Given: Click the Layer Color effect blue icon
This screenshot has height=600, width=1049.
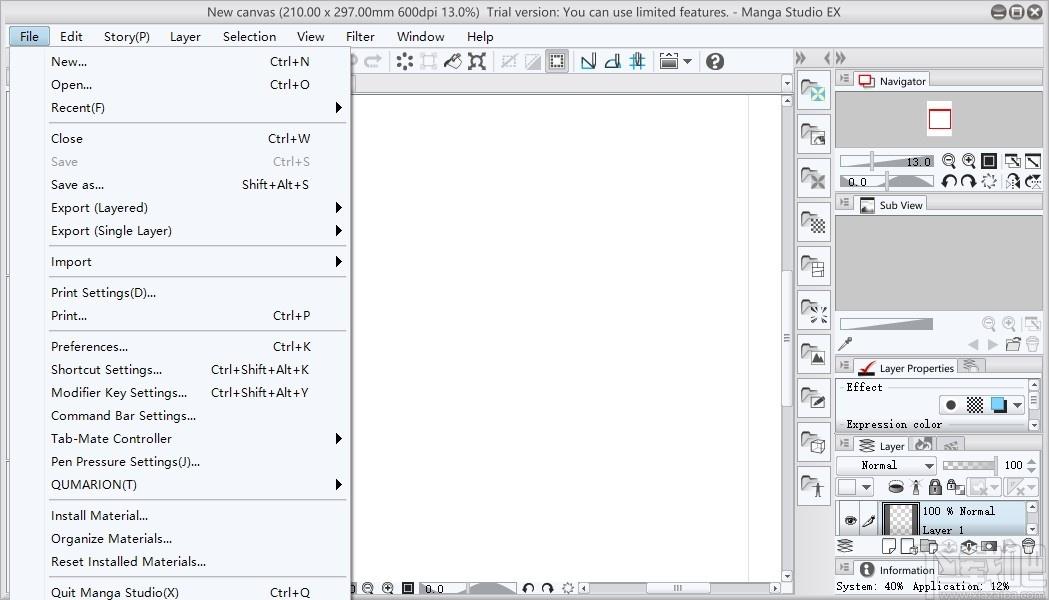Looking at the screenshot, I should click(998, 405).
